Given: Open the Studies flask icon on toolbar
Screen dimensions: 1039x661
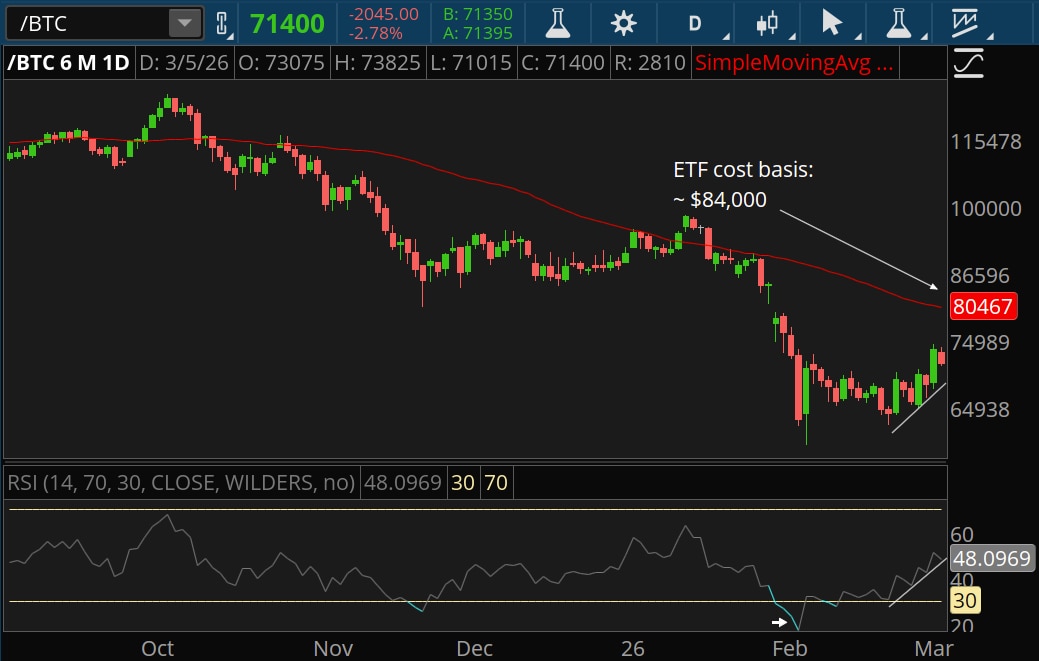Looking at the screenshot, I should point(557,23).
